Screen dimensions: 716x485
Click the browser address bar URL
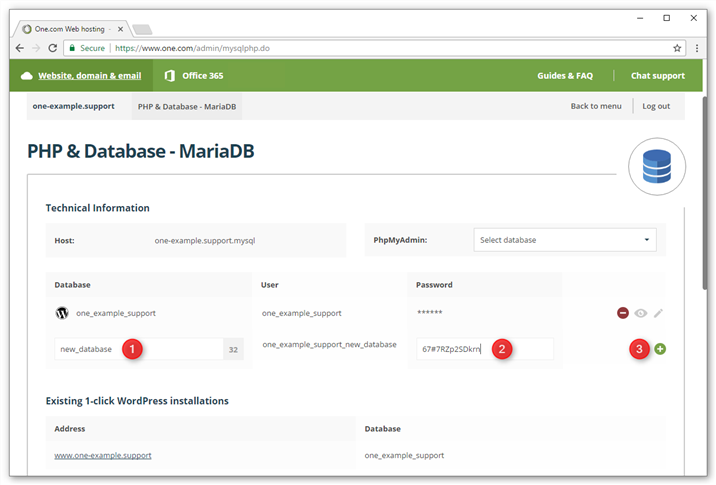(192, 48)
